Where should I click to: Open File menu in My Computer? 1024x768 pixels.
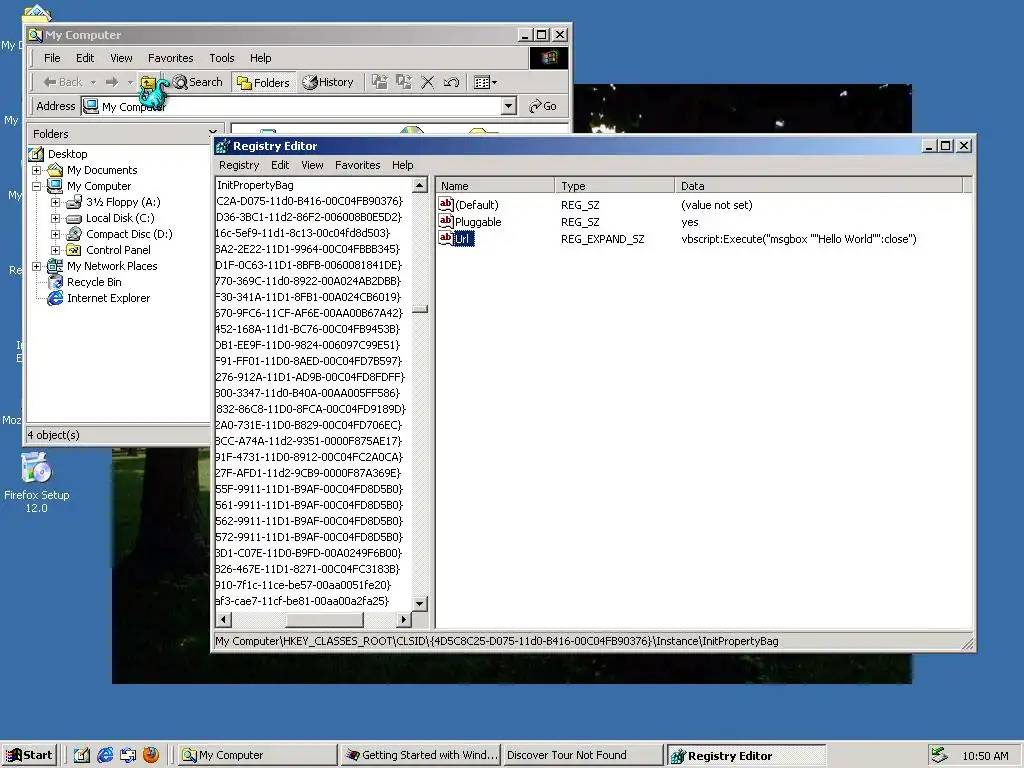(52, 58)
